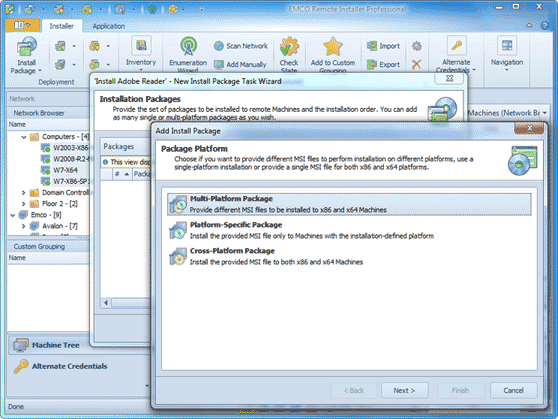Click the Export ribbon button
Viewport: 558px width, 419px height.
[x=383, y=64]
